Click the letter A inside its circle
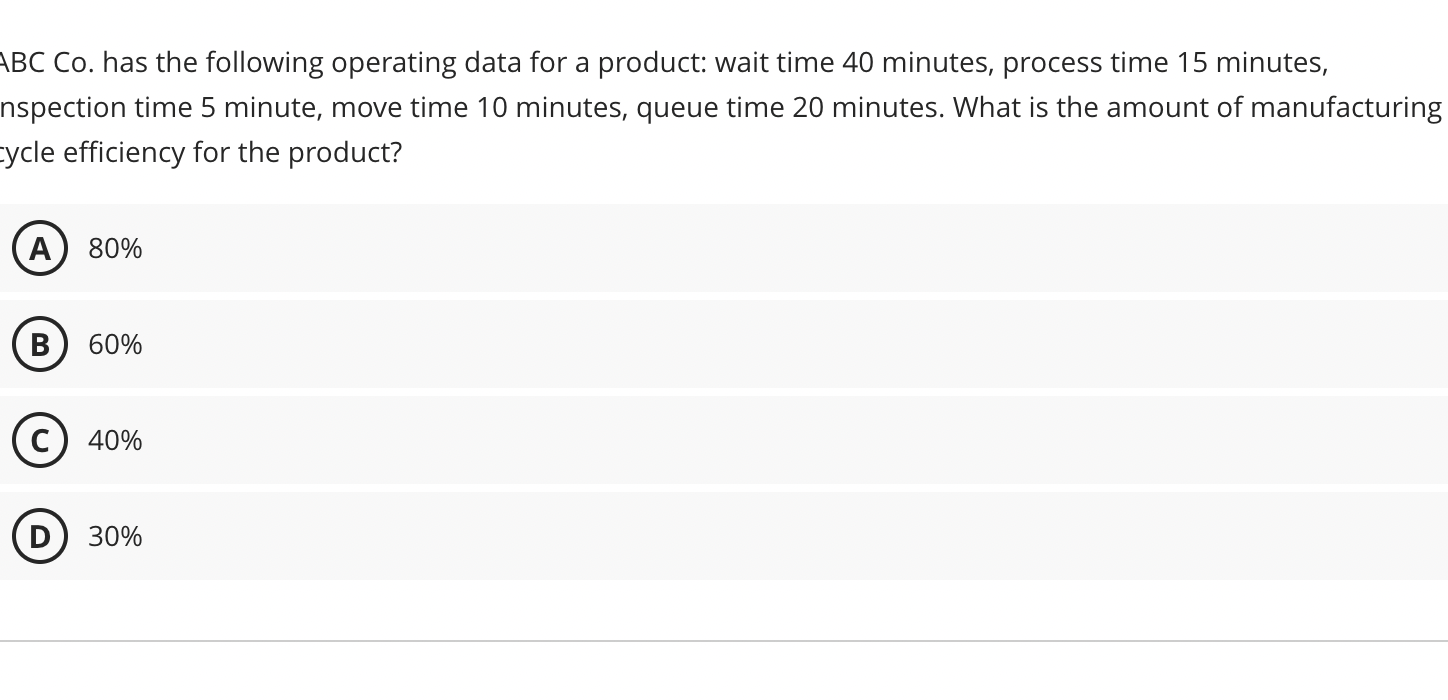Viewport: 1448px width, 700px height. click(x=39, y=248)
